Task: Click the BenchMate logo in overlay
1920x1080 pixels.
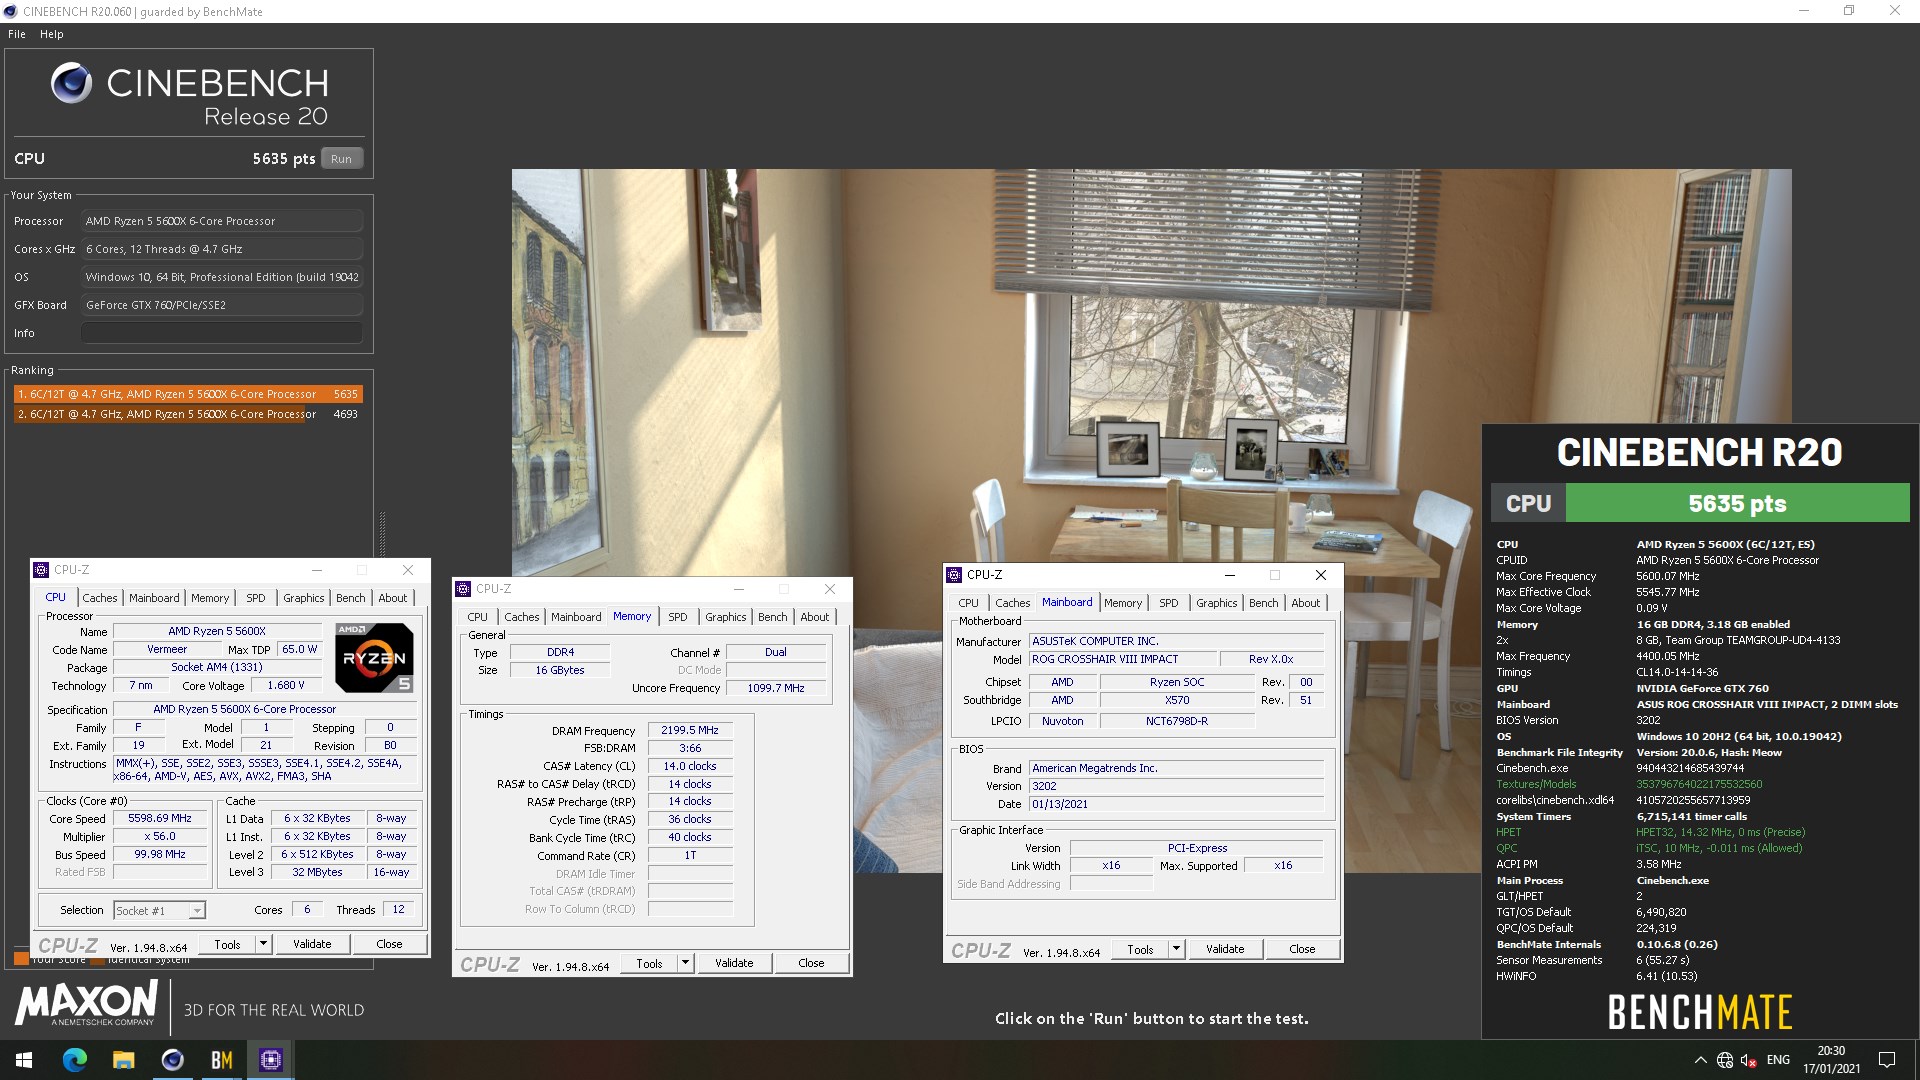Action: point(1699,1013)
